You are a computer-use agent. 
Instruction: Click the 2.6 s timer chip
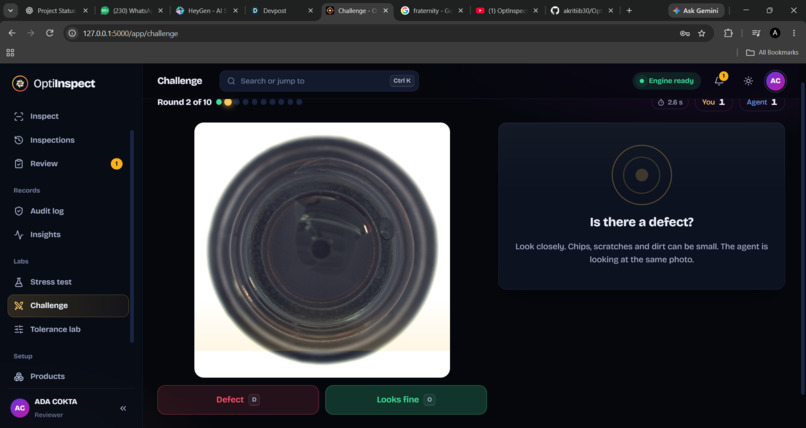[670, 102]
